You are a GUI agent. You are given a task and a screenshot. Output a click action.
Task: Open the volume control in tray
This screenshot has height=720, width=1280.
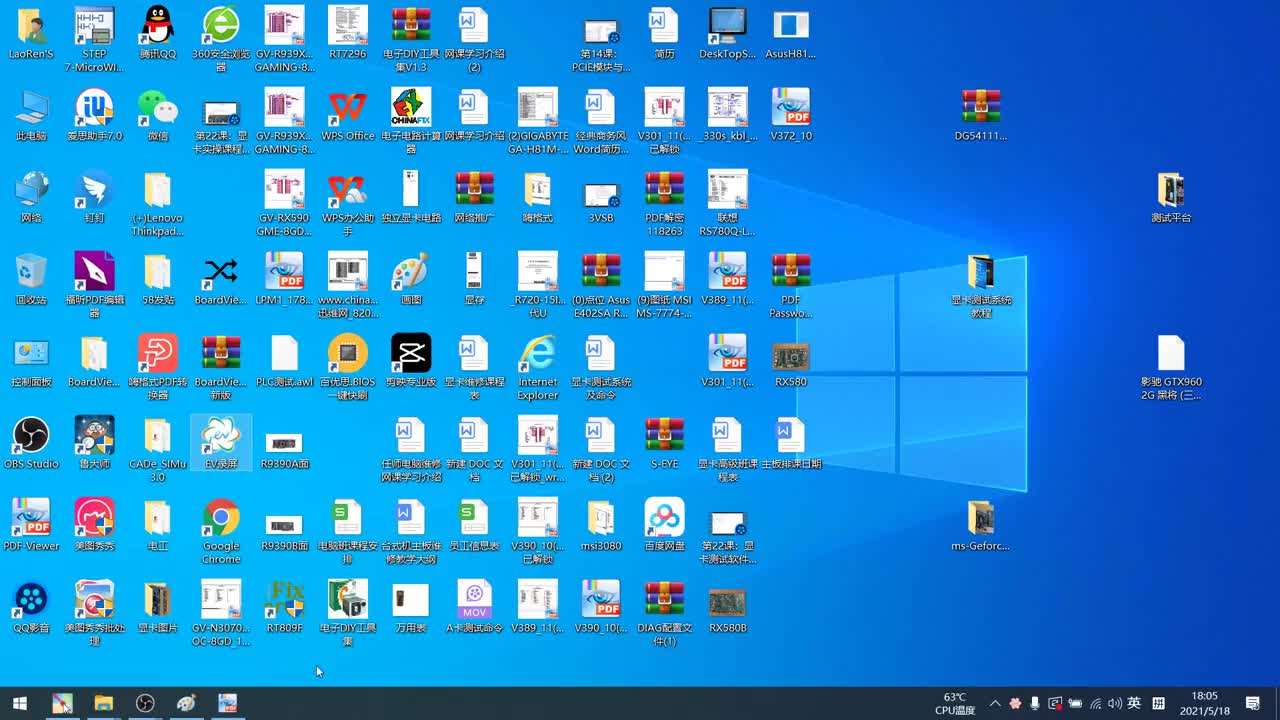[1115, 704]
